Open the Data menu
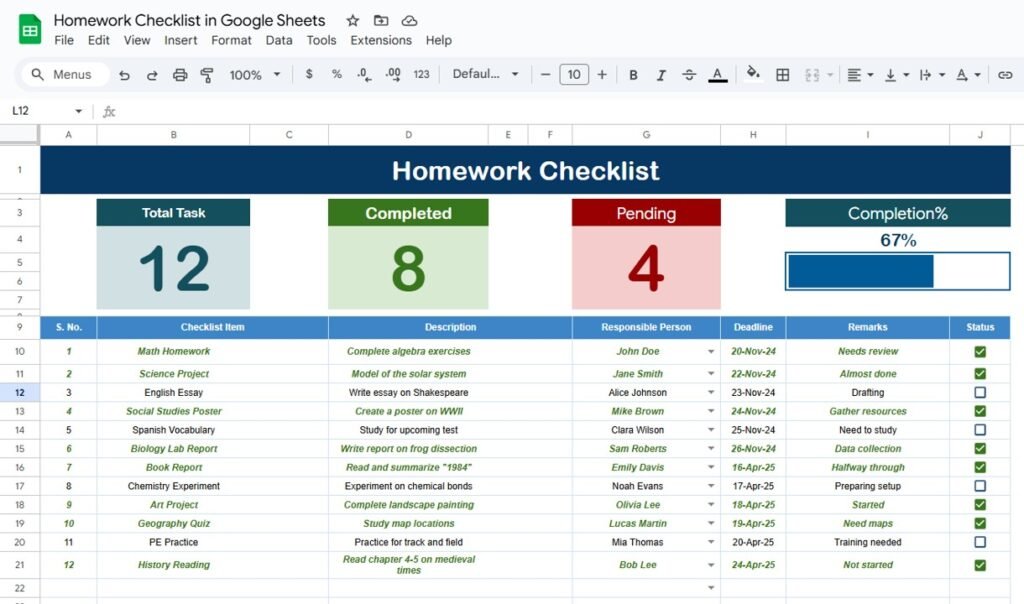The width and height of the screenshot is (1024, 604). [279, 40]
